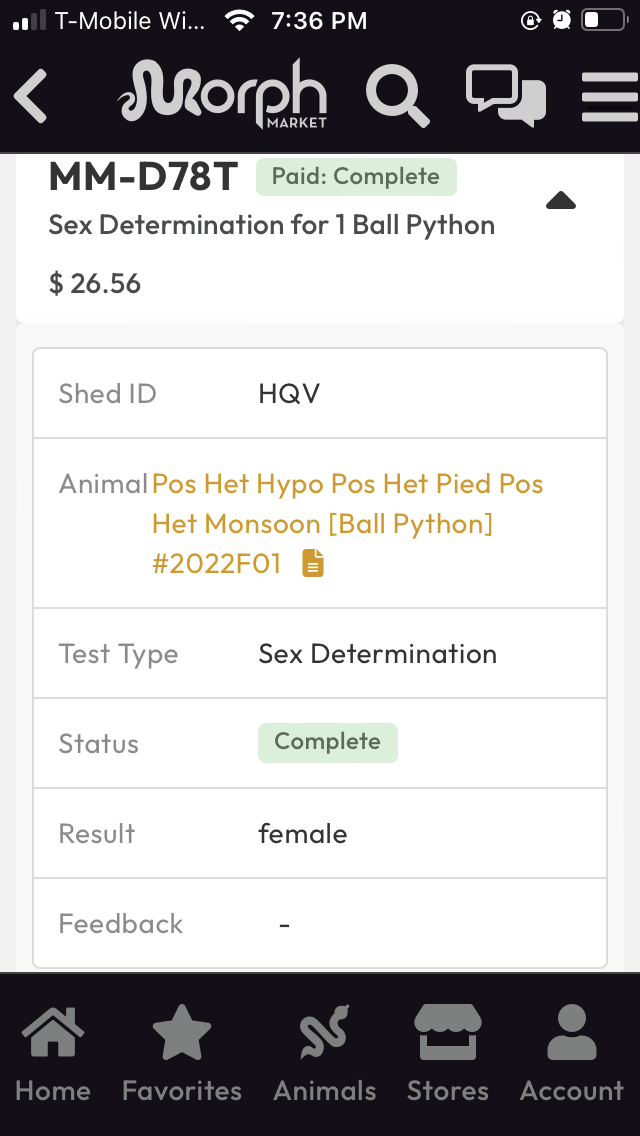
Task: Switch to the Animals snake tab
Action: click(x=325, y=1054)
